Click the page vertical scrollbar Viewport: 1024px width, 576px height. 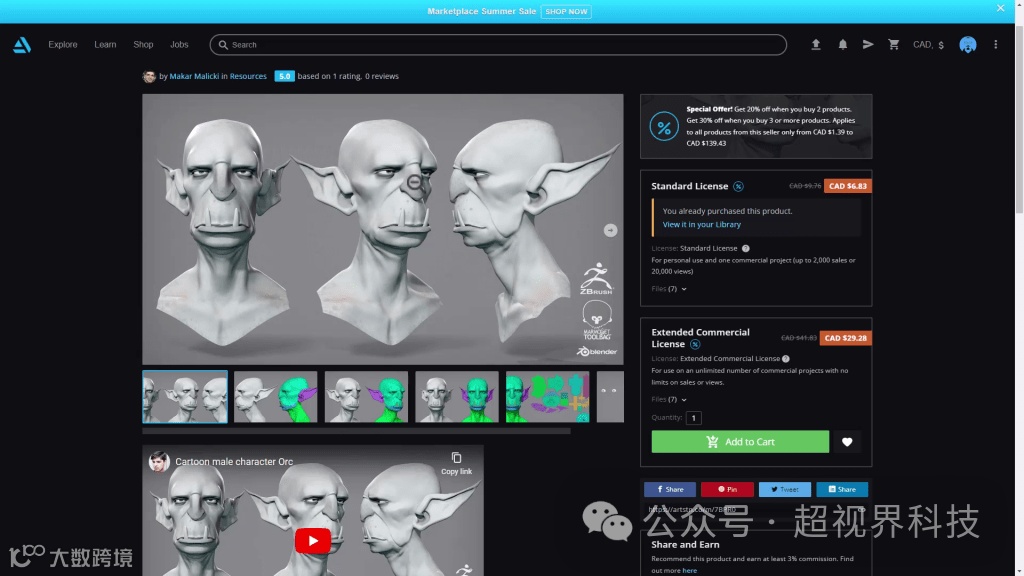click(1019, 118)
